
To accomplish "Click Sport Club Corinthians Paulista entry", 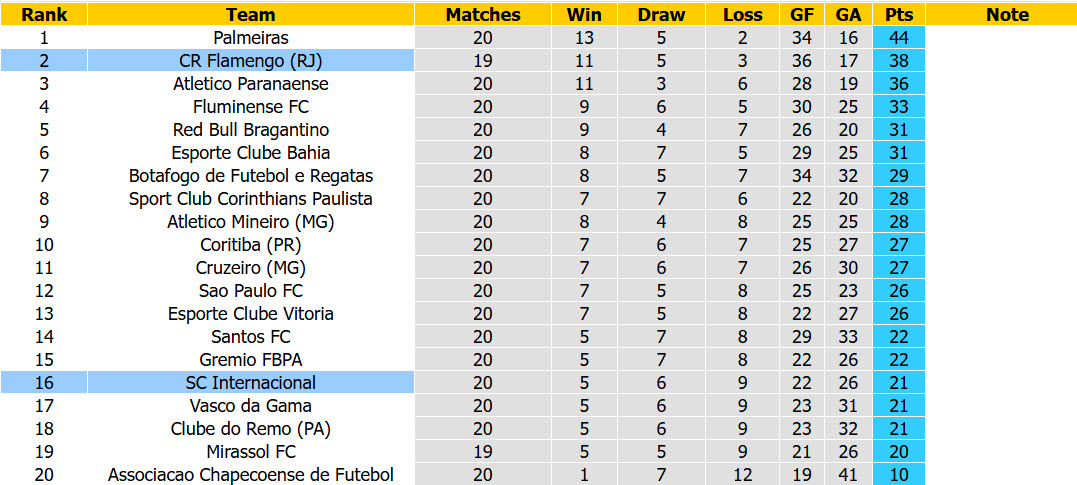I will coord(251,199).
